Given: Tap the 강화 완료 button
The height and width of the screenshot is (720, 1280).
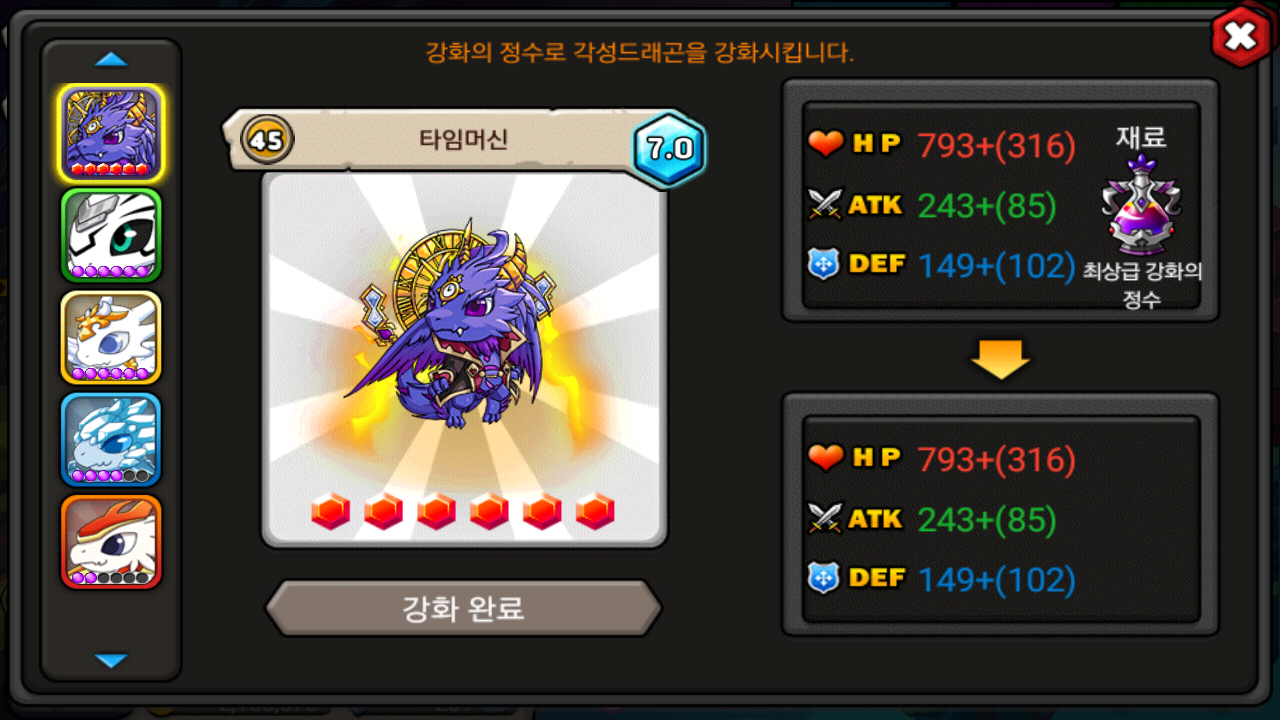Looking at the screenshot, I should click(x=463, y=608).
